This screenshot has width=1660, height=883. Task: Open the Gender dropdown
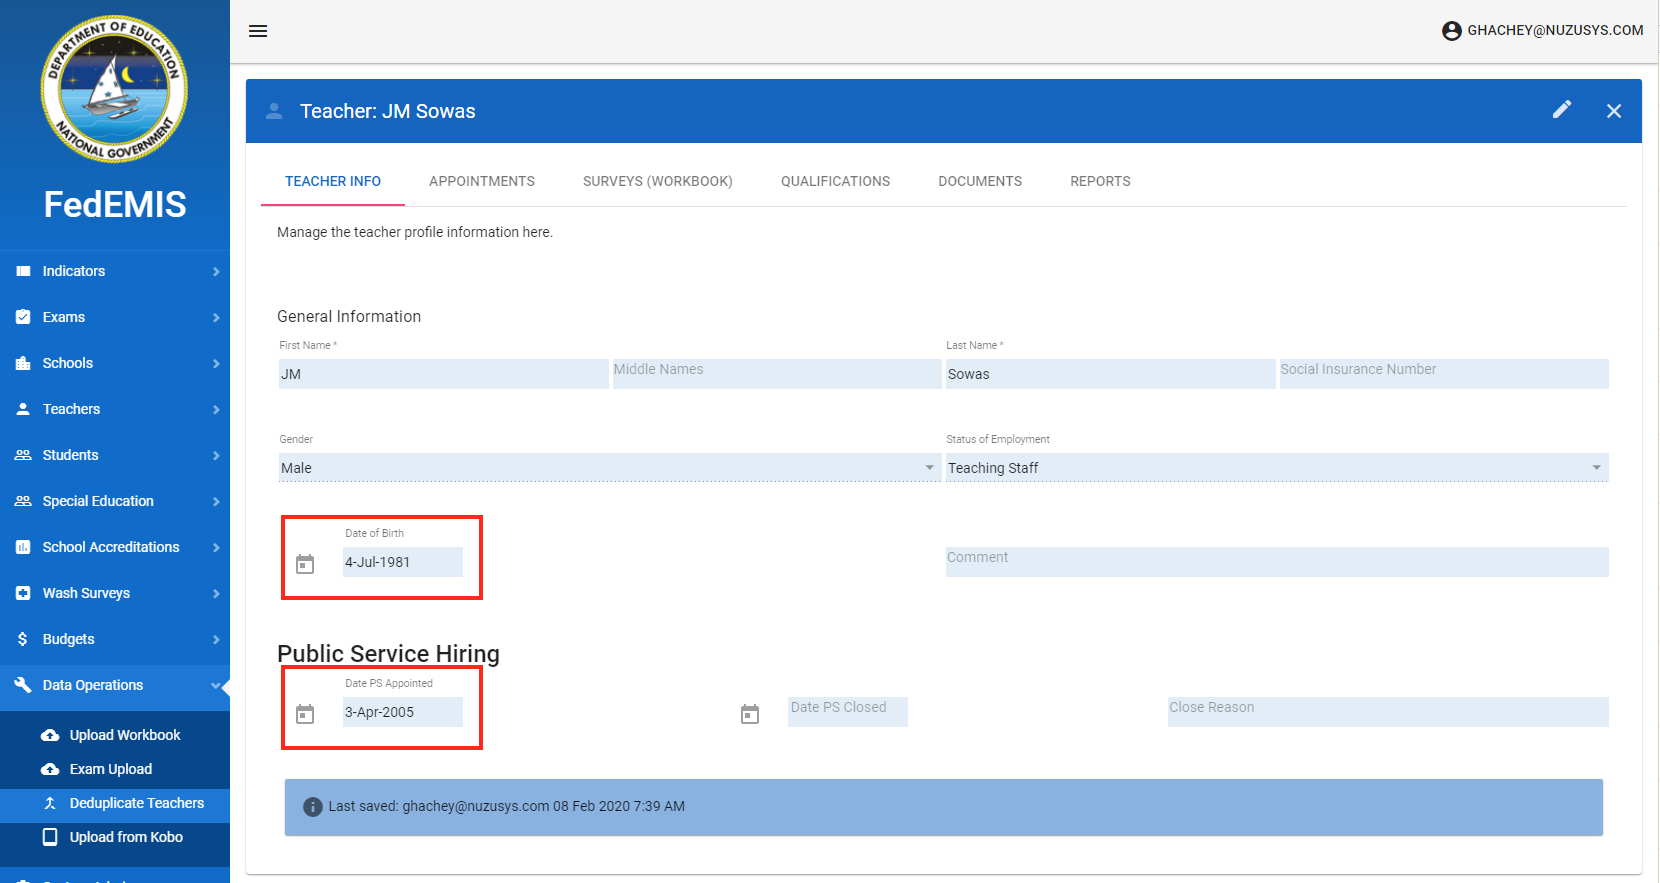click(608, 468)
